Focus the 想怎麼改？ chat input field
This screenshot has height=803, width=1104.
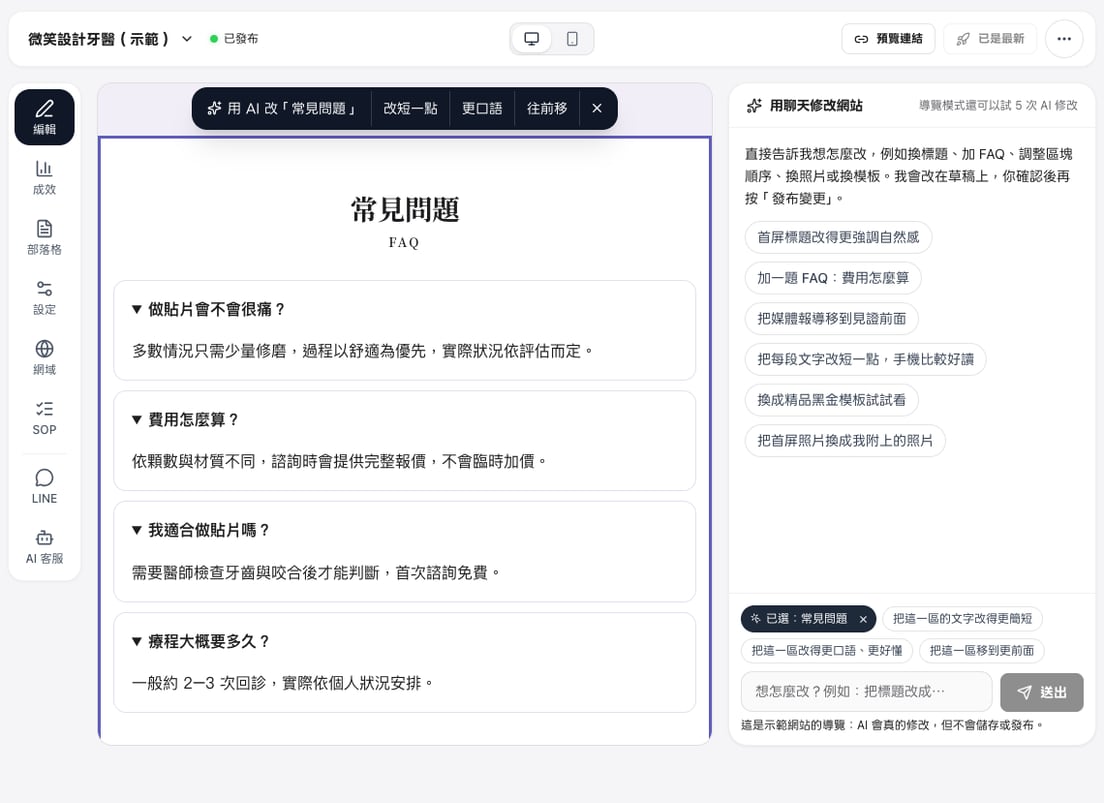click(x=866, y=691)
